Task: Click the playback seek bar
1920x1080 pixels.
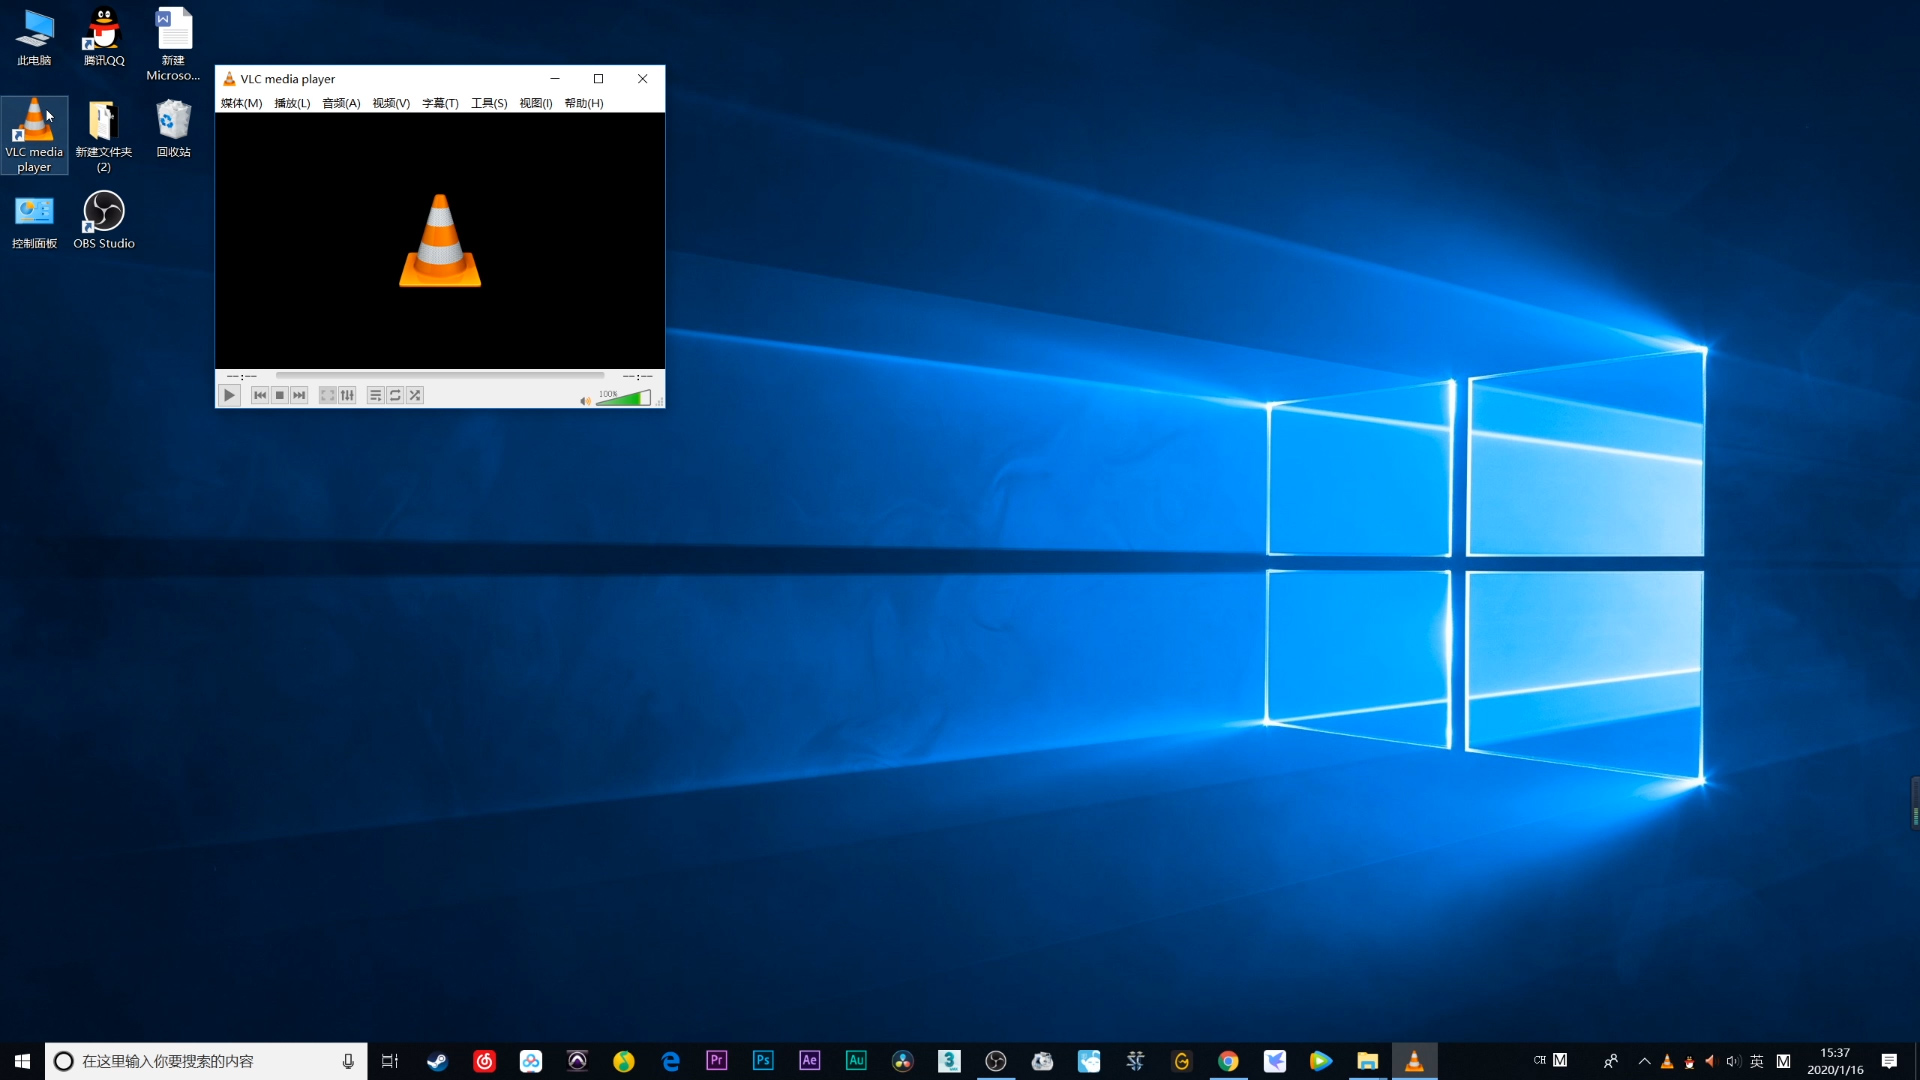Action: pyautogui.click(x=440, y=376)
